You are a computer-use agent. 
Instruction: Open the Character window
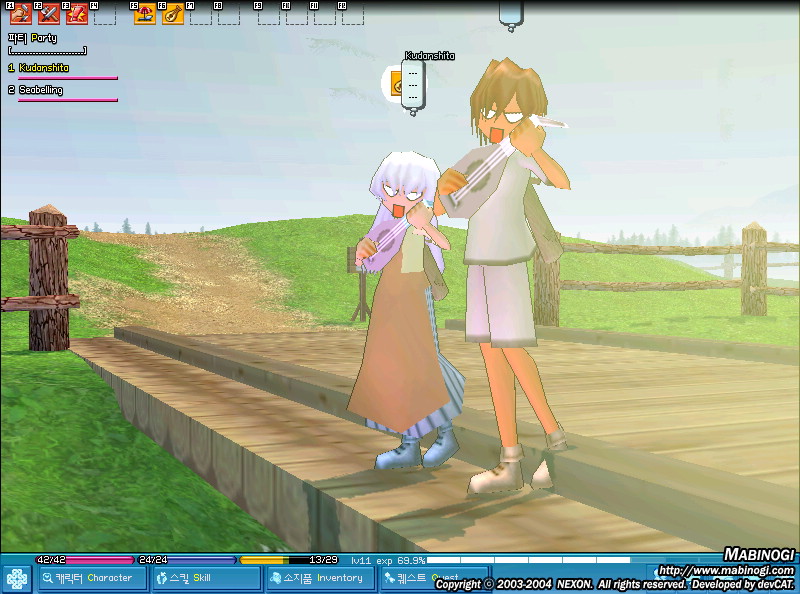coord(92,578)
